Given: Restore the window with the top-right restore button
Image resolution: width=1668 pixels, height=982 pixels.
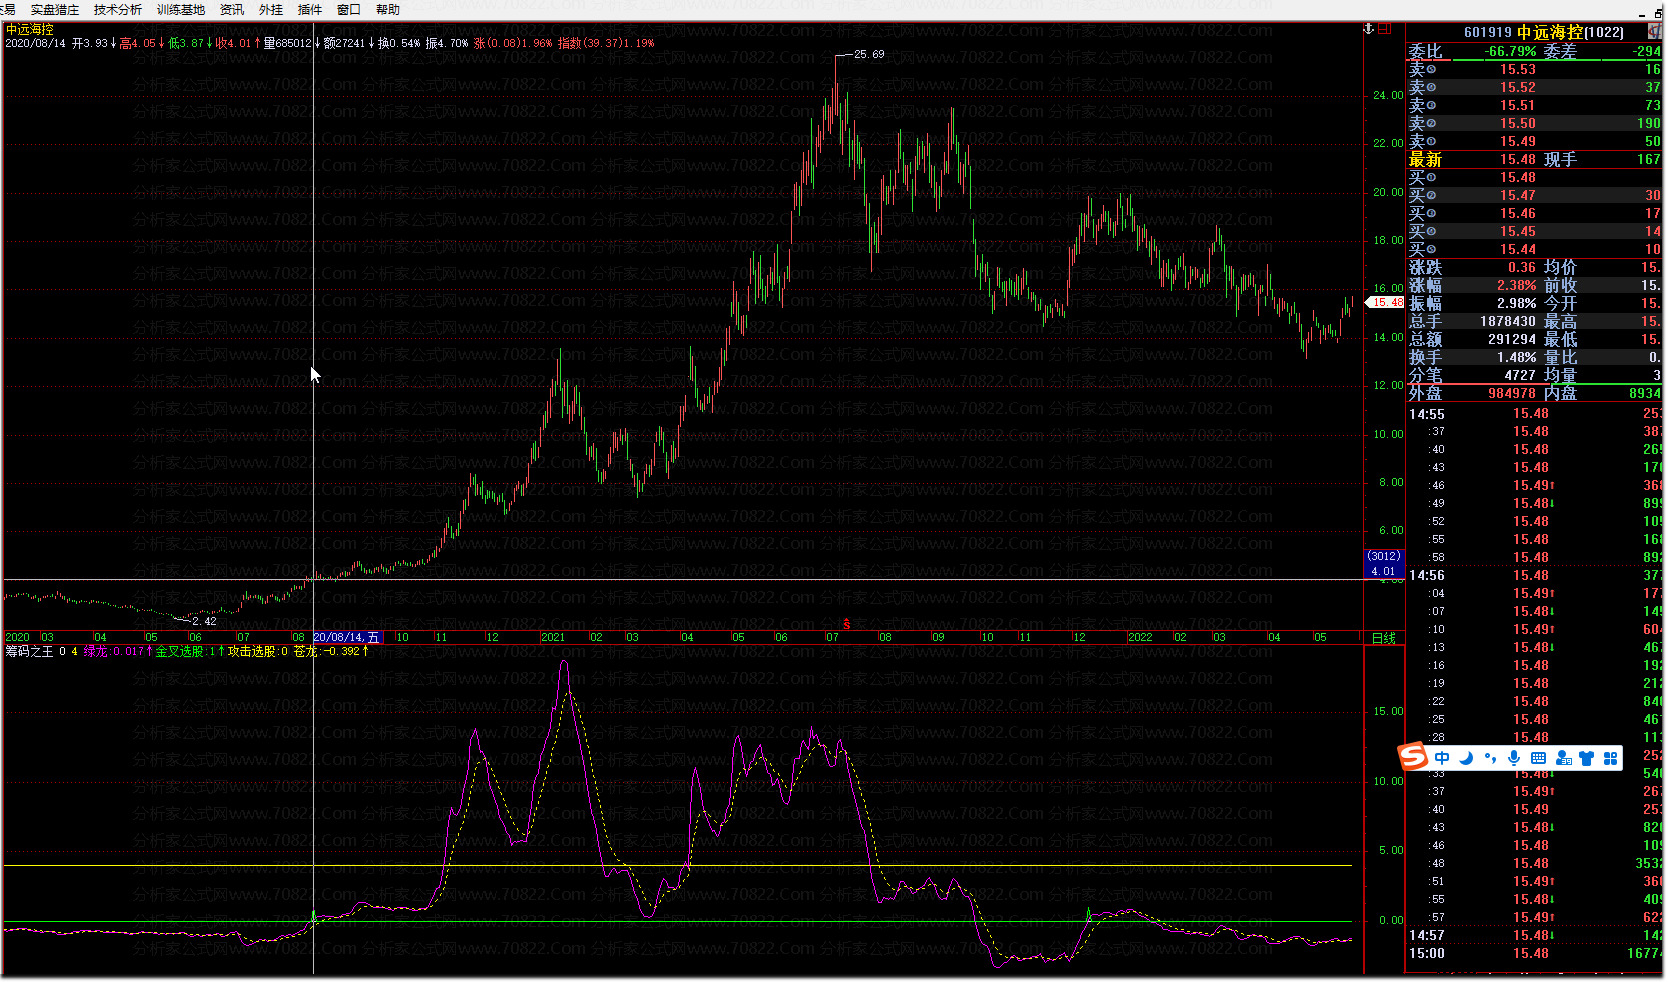Looking at the screenshot, I should pos(1658,12).
